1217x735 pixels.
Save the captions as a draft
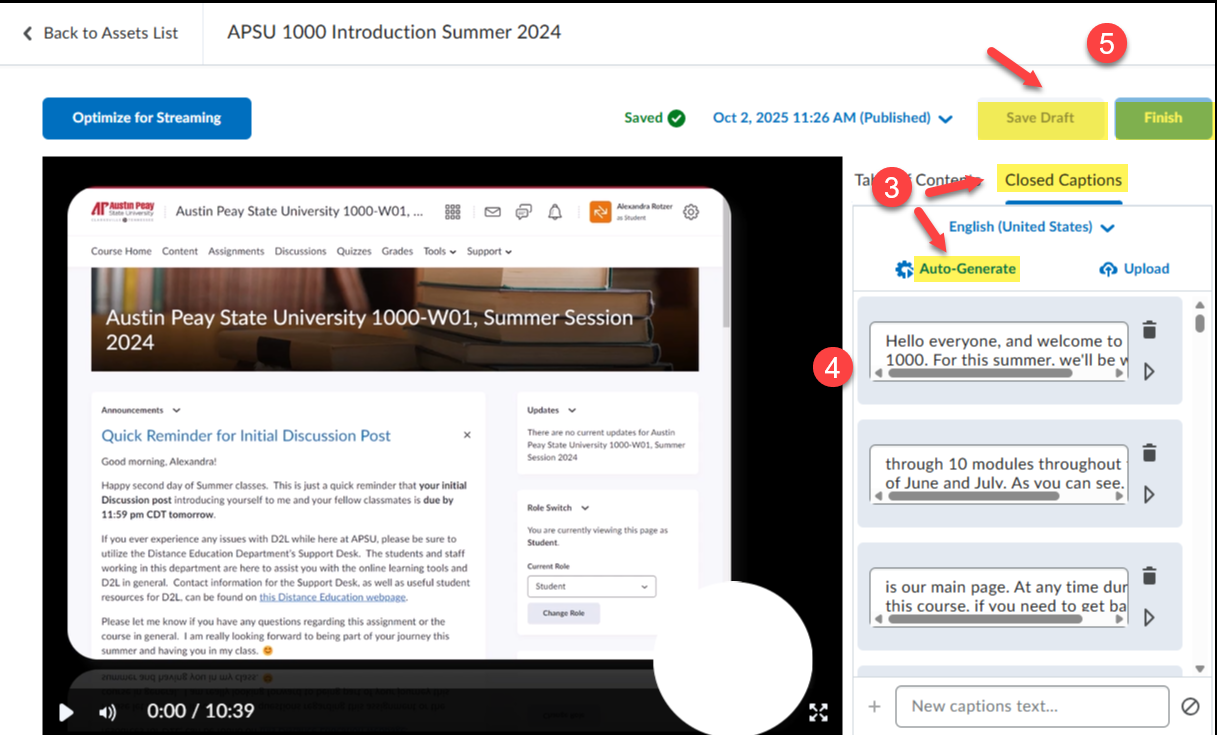coord(1042,118)
